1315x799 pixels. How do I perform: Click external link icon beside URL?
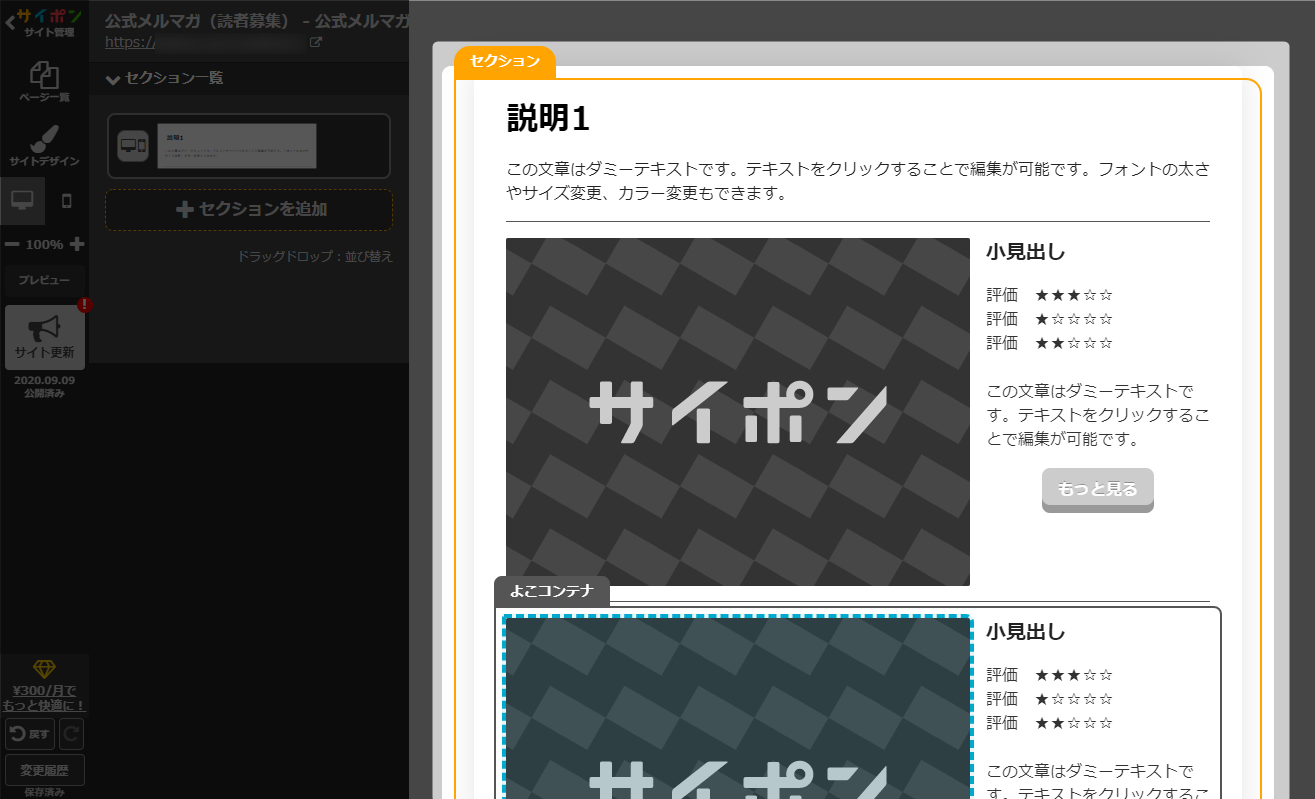point(316,42)
